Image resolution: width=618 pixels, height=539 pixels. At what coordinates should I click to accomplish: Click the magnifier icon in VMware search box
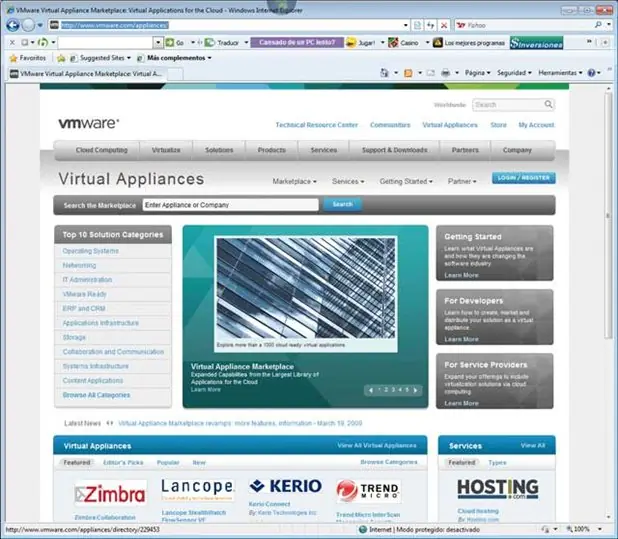coord(548,104)
